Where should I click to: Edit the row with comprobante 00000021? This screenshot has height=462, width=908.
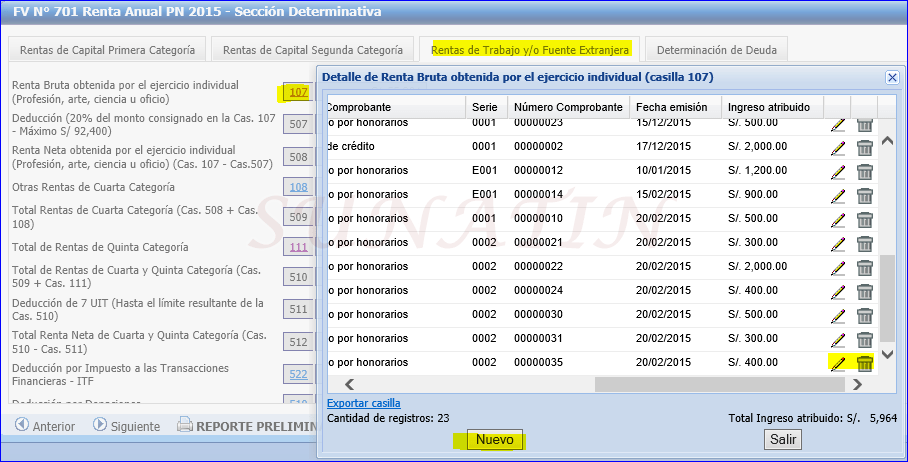tap(837, 244)
